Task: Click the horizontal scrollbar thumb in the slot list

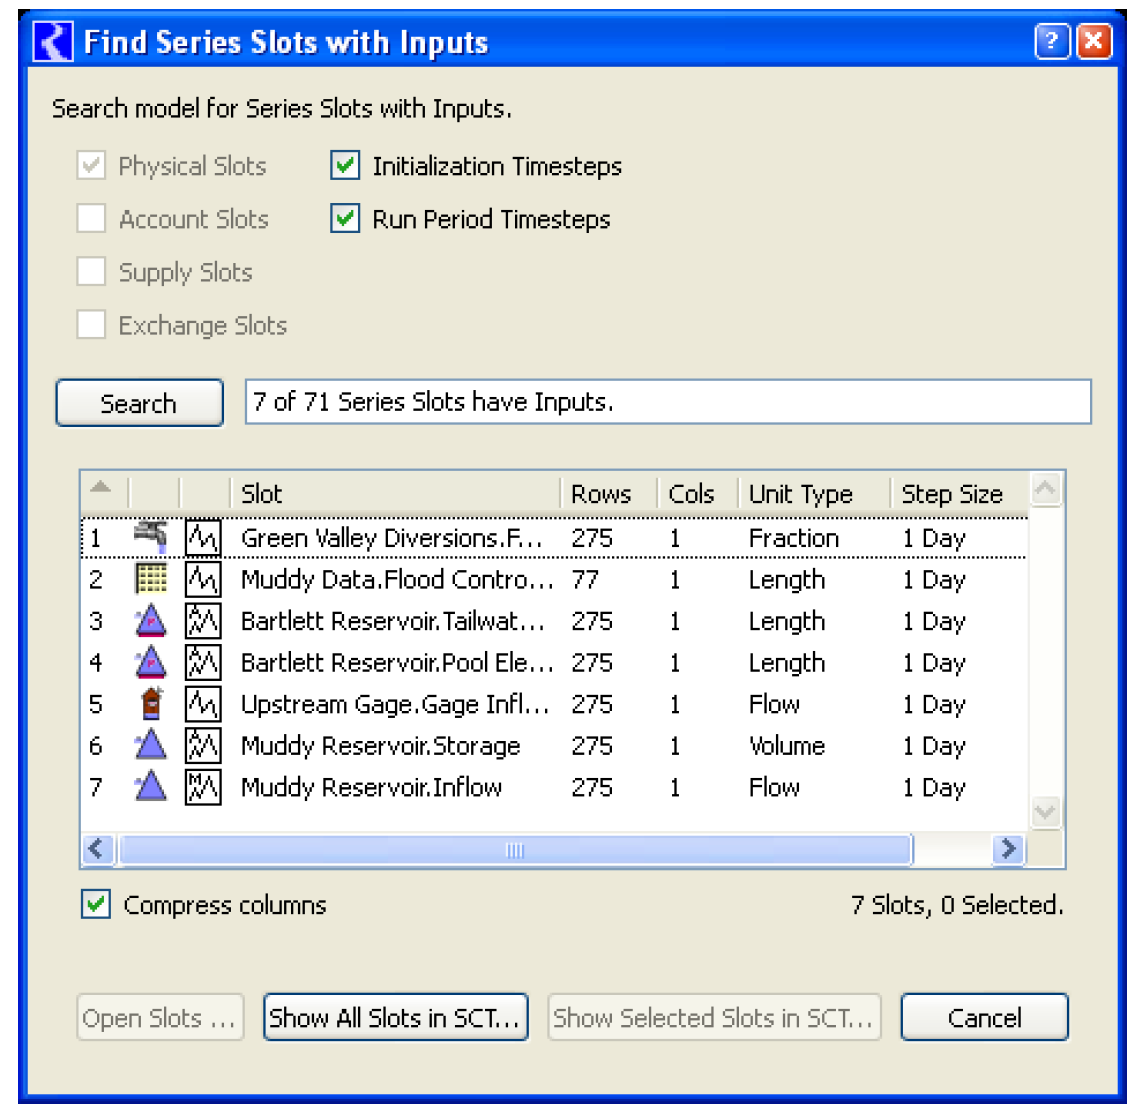Action: click(x=515, y=849)
